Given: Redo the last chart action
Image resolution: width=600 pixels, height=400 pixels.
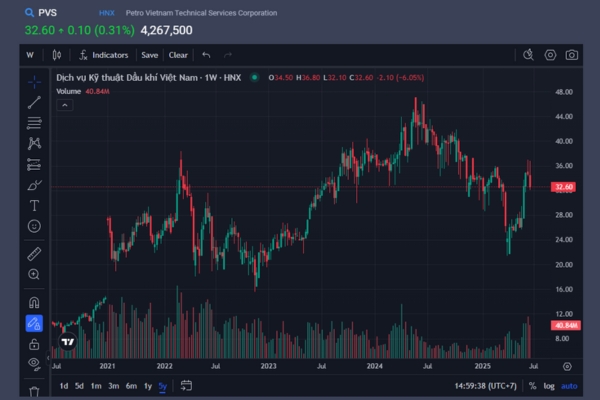Looking at the screenshot, I should click(228, 55).
